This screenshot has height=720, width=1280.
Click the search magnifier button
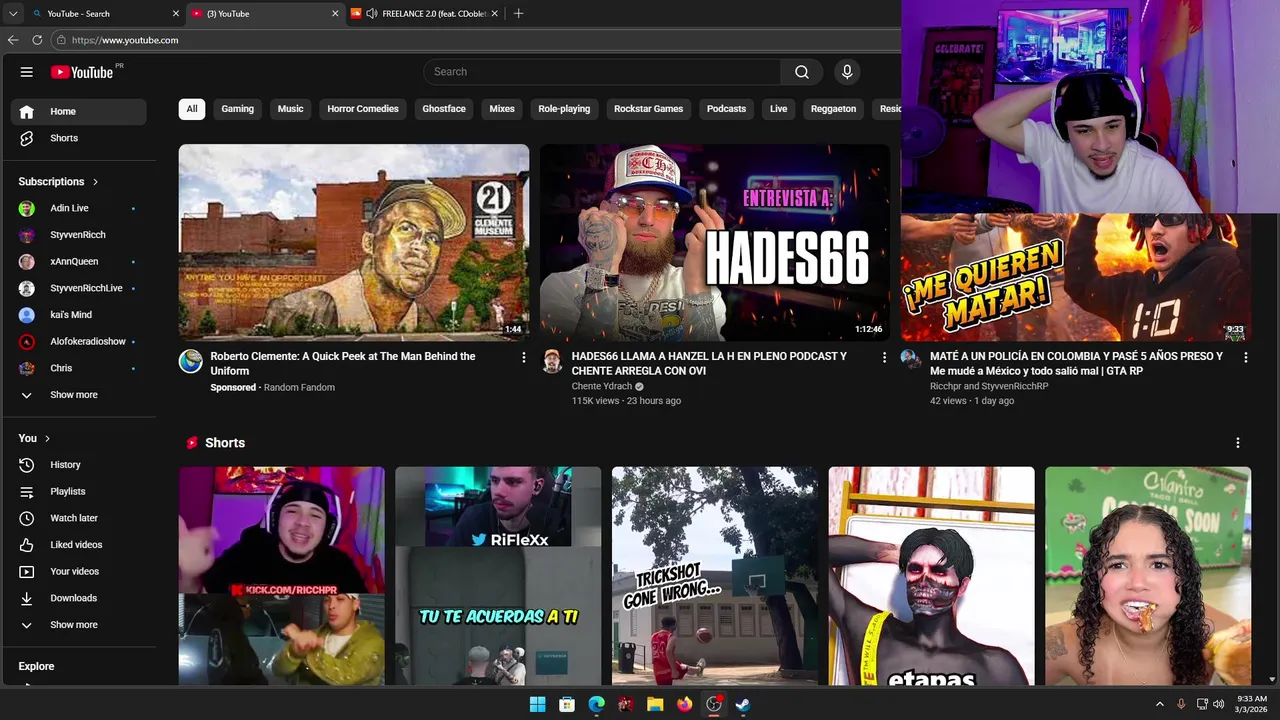[x=802, y=72]
